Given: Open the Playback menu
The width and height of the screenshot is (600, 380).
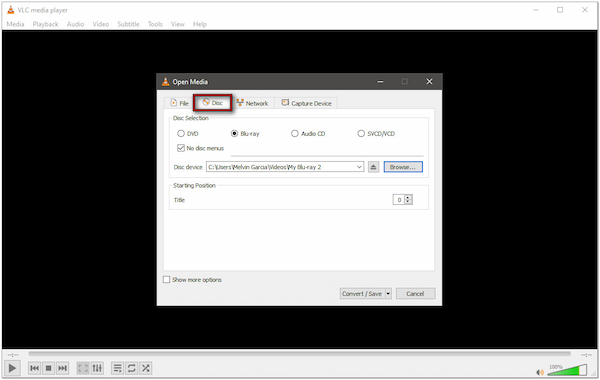Looking at the screenshot, I should pos(45,24).
